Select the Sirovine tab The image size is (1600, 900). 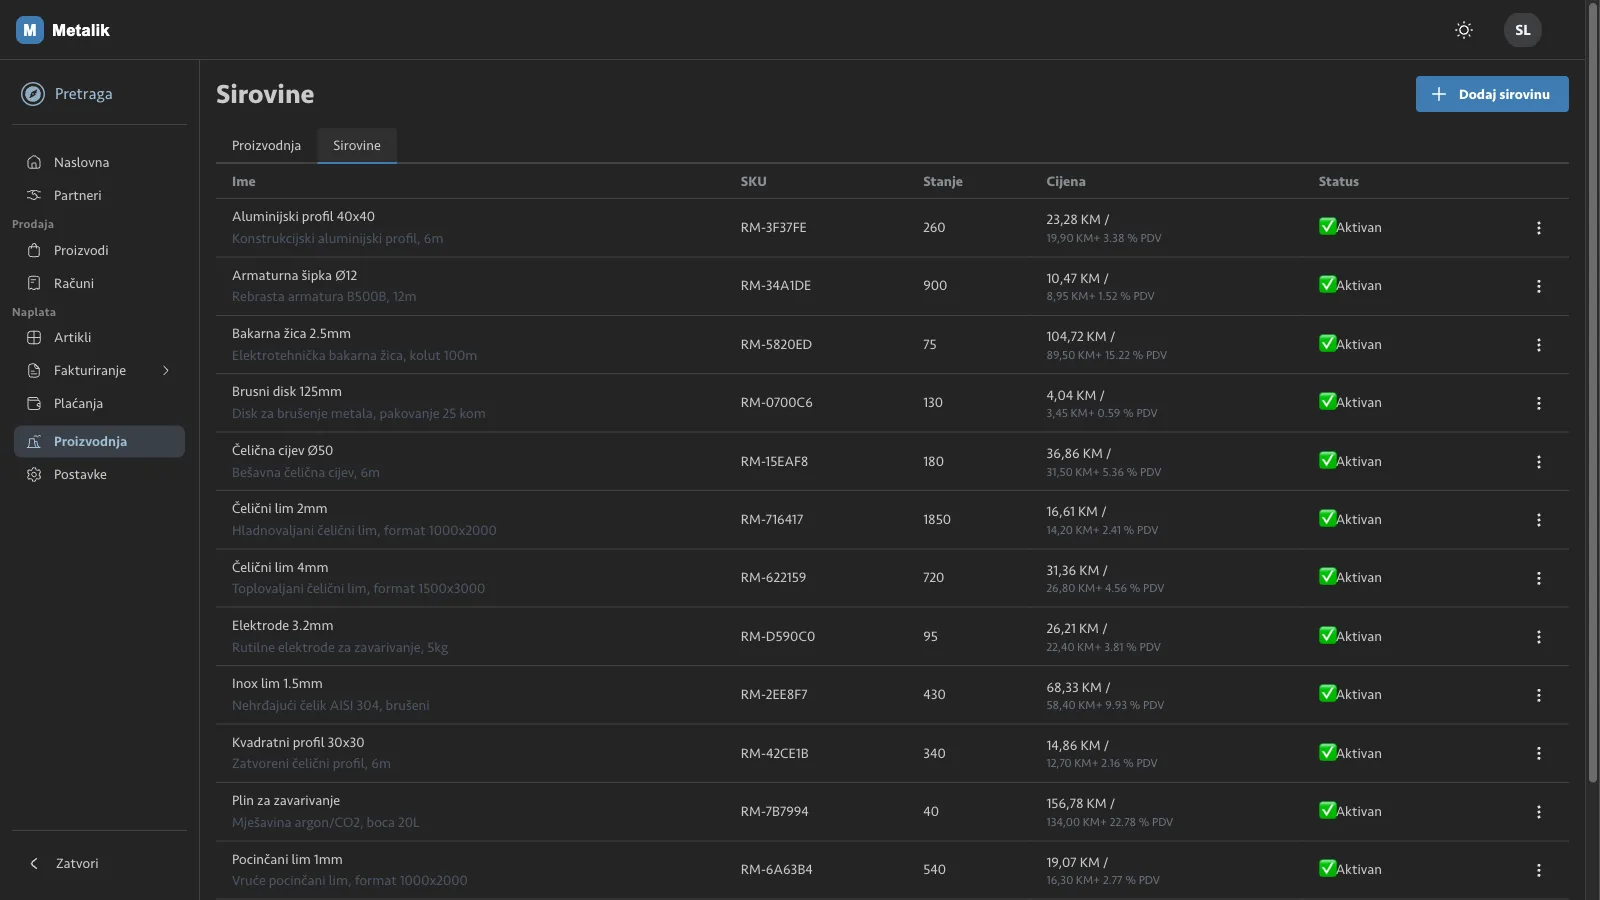[357, 146]
